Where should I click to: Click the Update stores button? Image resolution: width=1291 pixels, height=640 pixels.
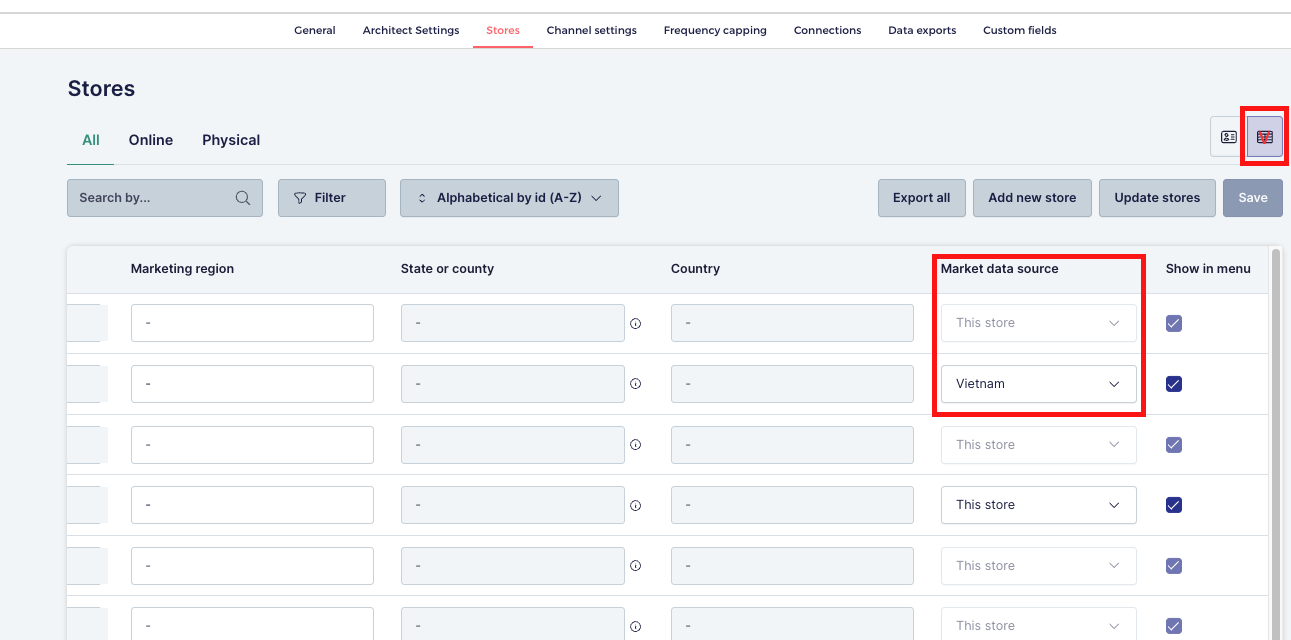pyautogui.click(x=1157, y=198)
